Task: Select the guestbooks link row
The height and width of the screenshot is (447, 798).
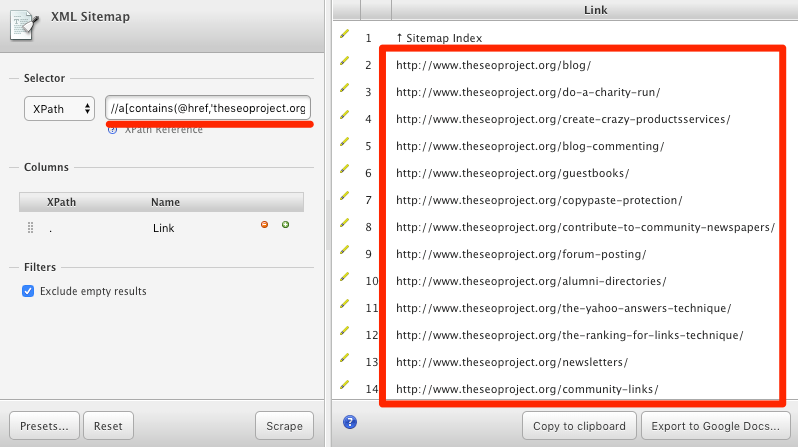Action: [x=512, y=173]
